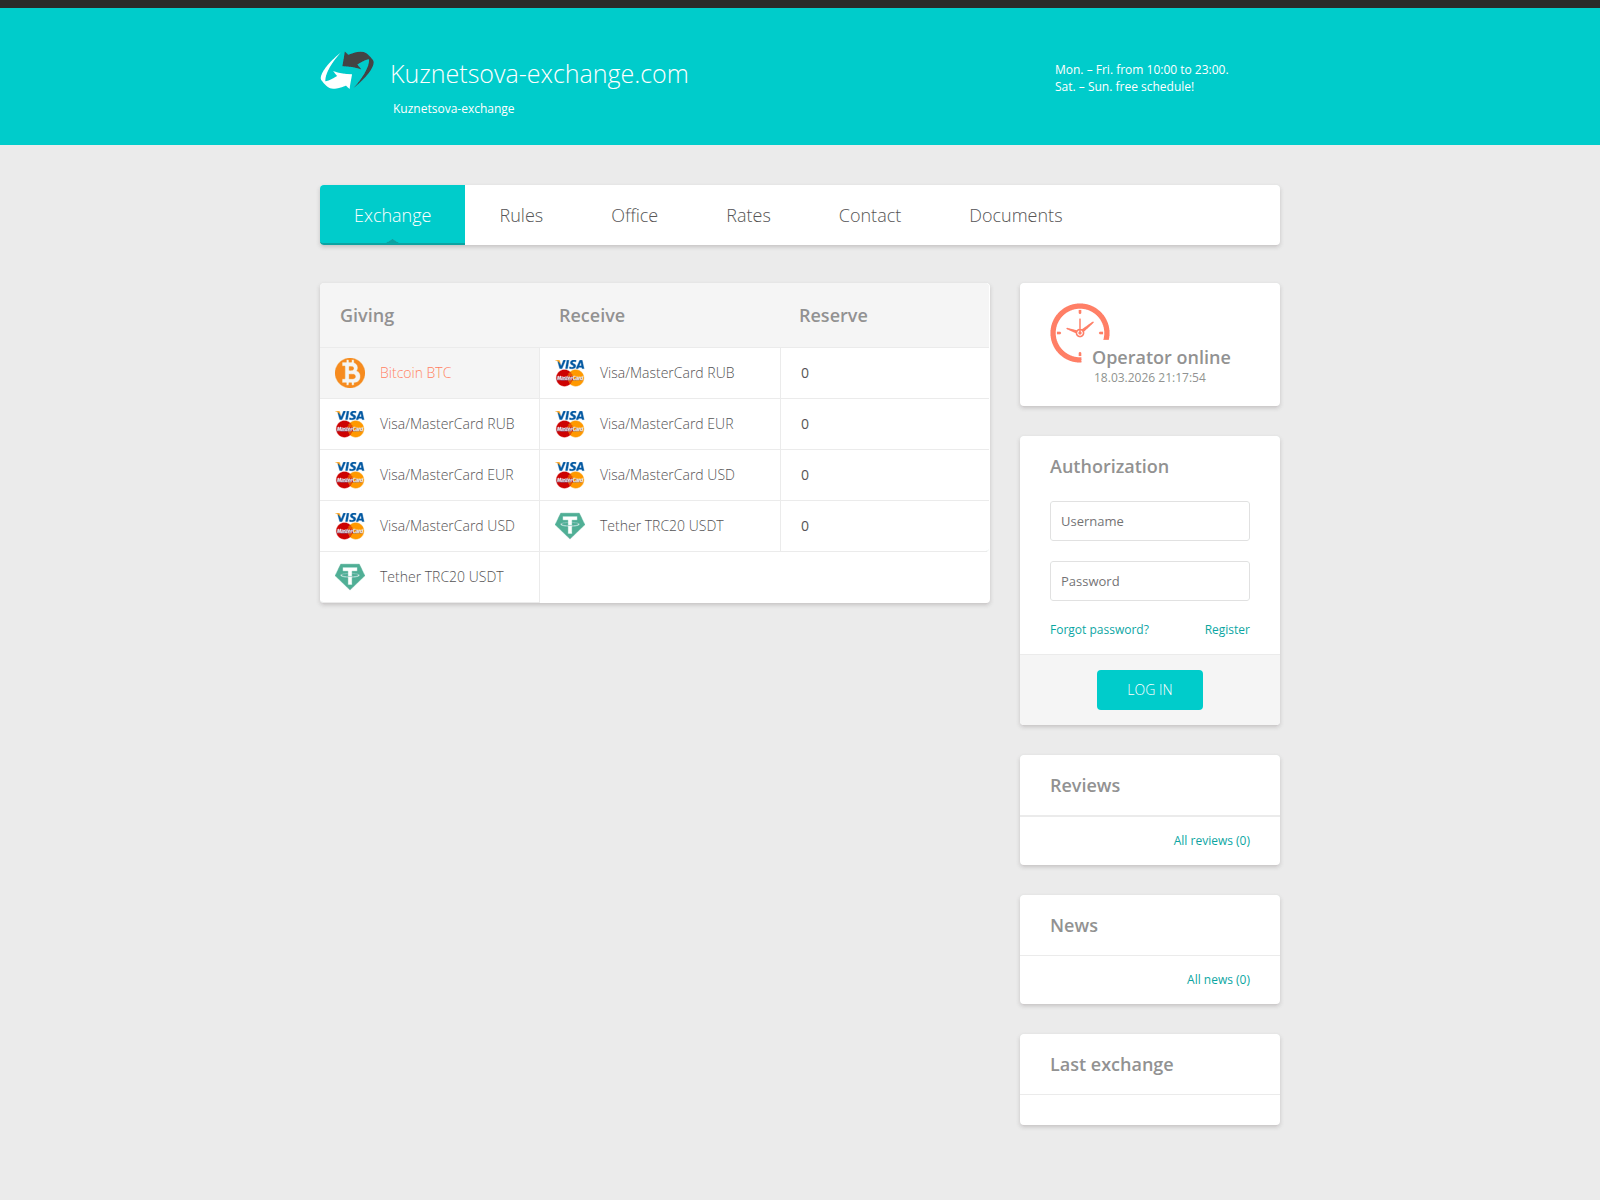The height and width of the screenshot is (1200, 1600).
Task: Click the Kuznetsova-exchange logo arrows icon
Action: (347, 71)
